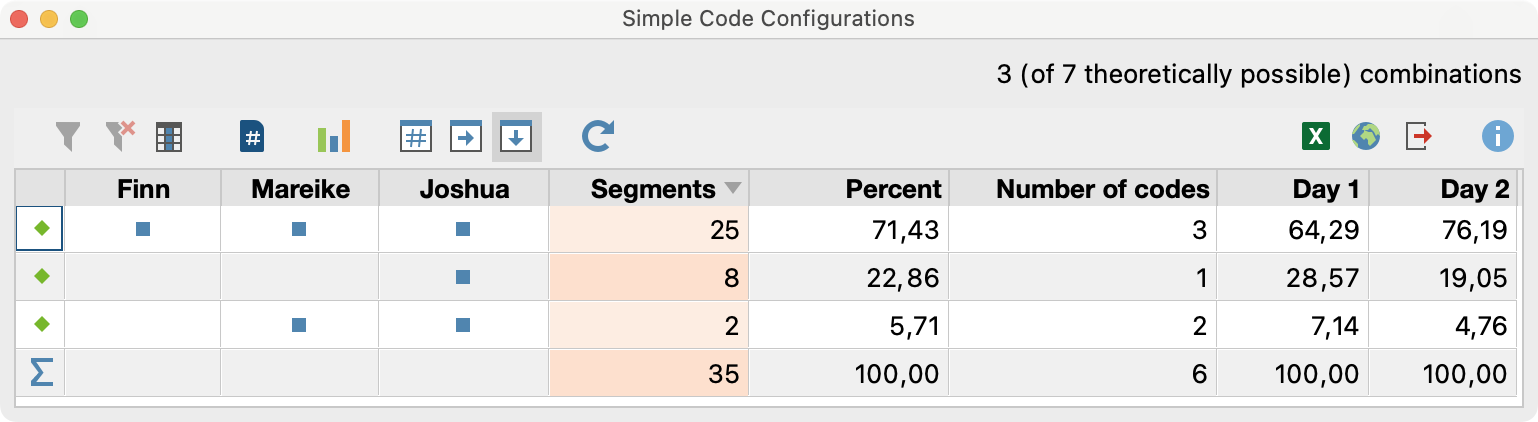Screen dimensions: 1538x422
Task: Export the table to Excel
Action: point(1316,137)
